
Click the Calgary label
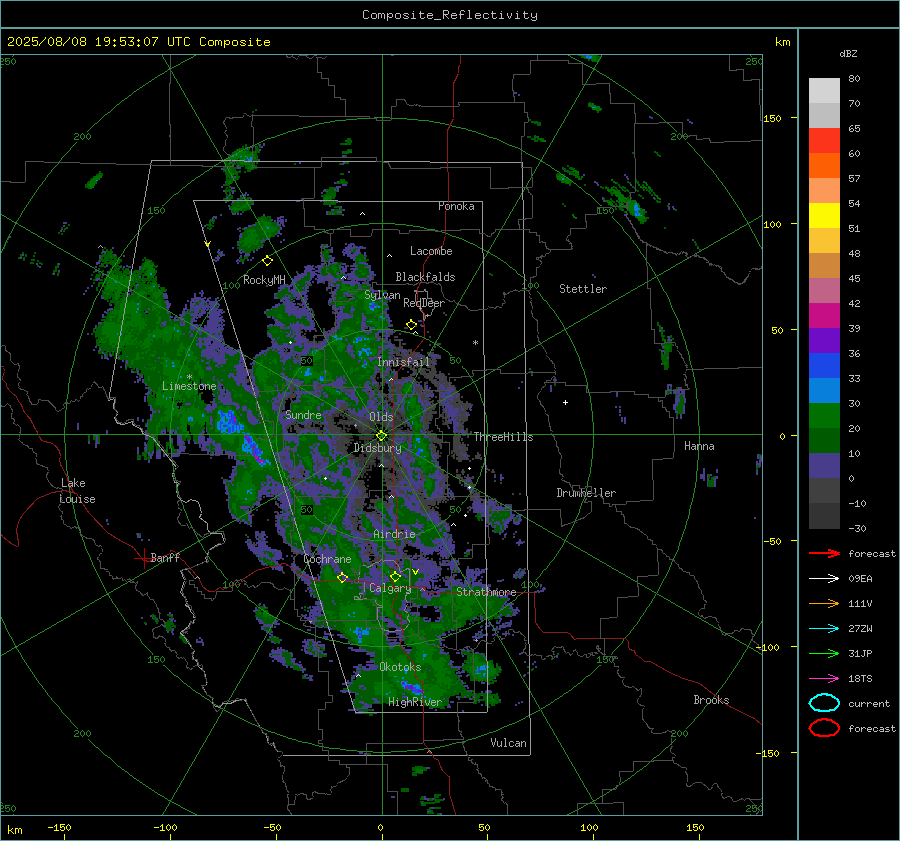[x=390, y=588]
